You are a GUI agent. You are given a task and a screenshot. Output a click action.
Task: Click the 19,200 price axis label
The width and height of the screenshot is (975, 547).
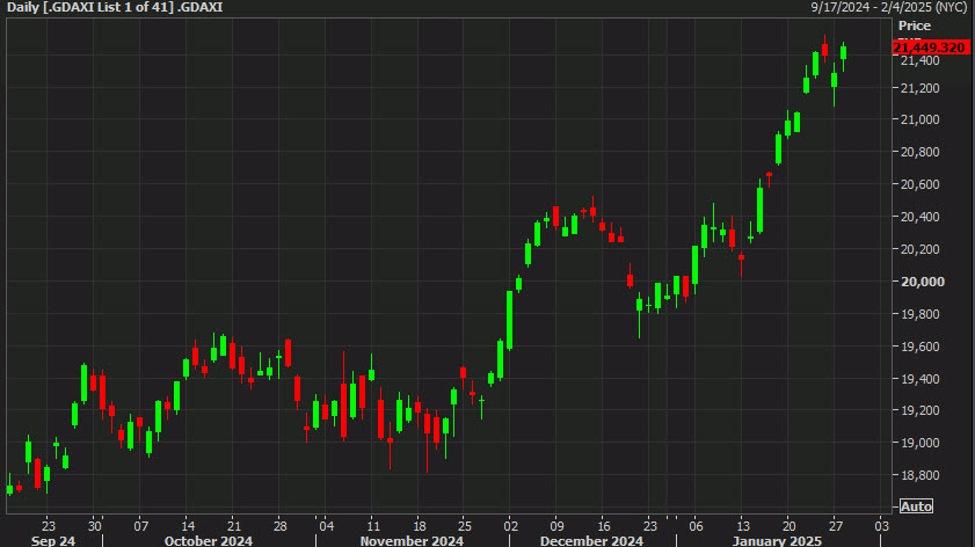[x=920, y=410]
